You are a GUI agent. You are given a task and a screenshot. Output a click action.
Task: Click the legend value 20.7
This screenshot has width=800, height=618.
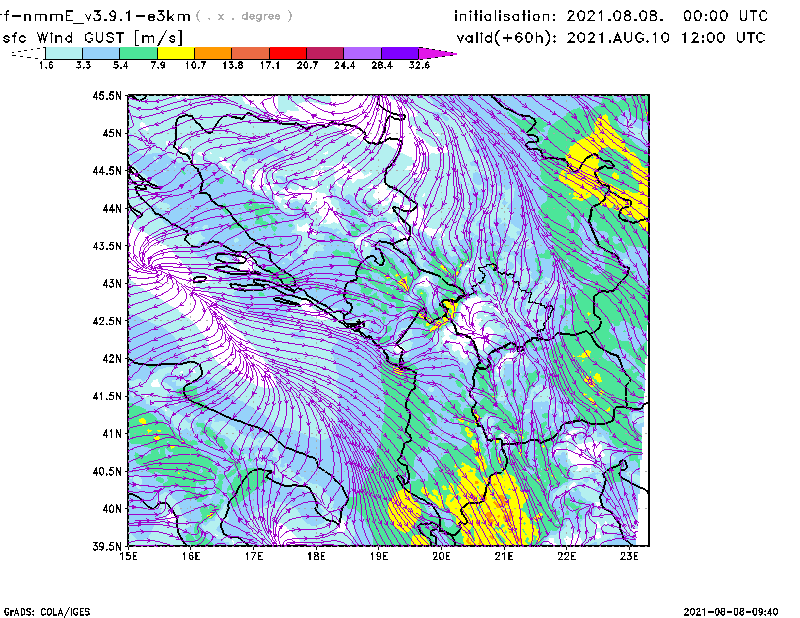pyautogui.click(x=307, y=65)
